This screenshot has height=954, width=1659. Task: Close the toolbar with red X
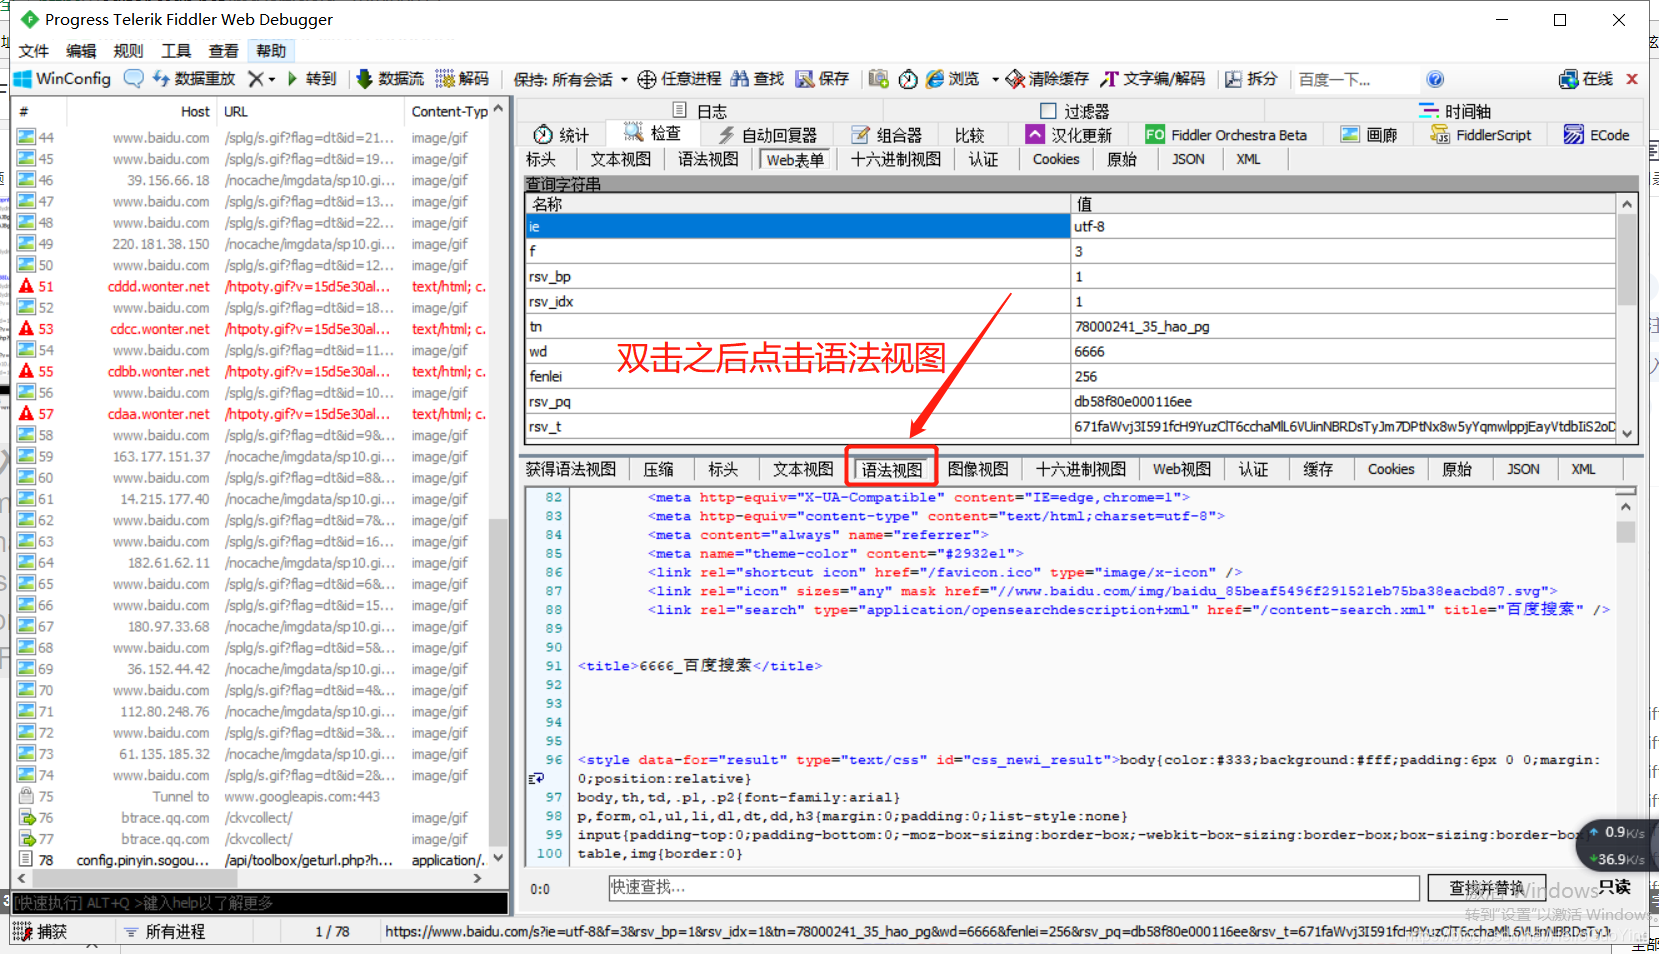pyautogui.click(x=1632, y=79)
